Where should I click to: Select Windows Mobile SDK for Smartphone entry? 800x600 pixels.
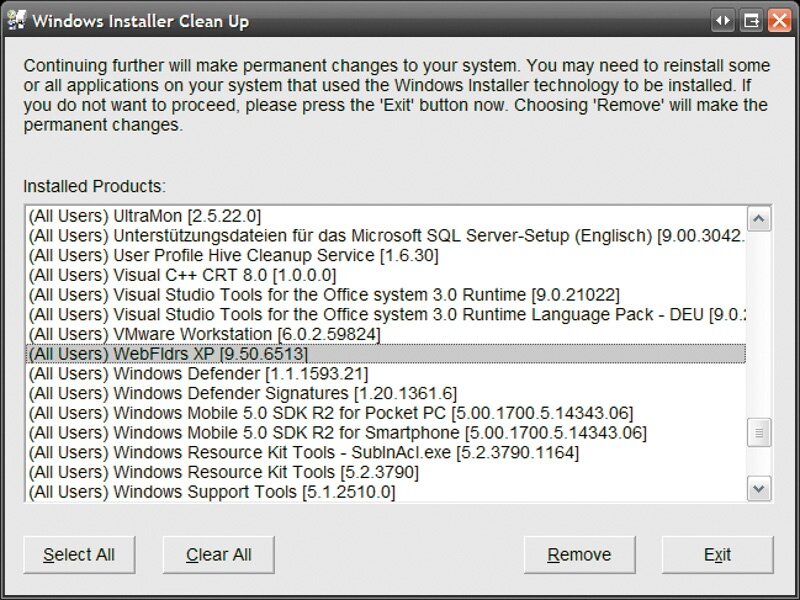pyautogui.click(x=337, y=432)
